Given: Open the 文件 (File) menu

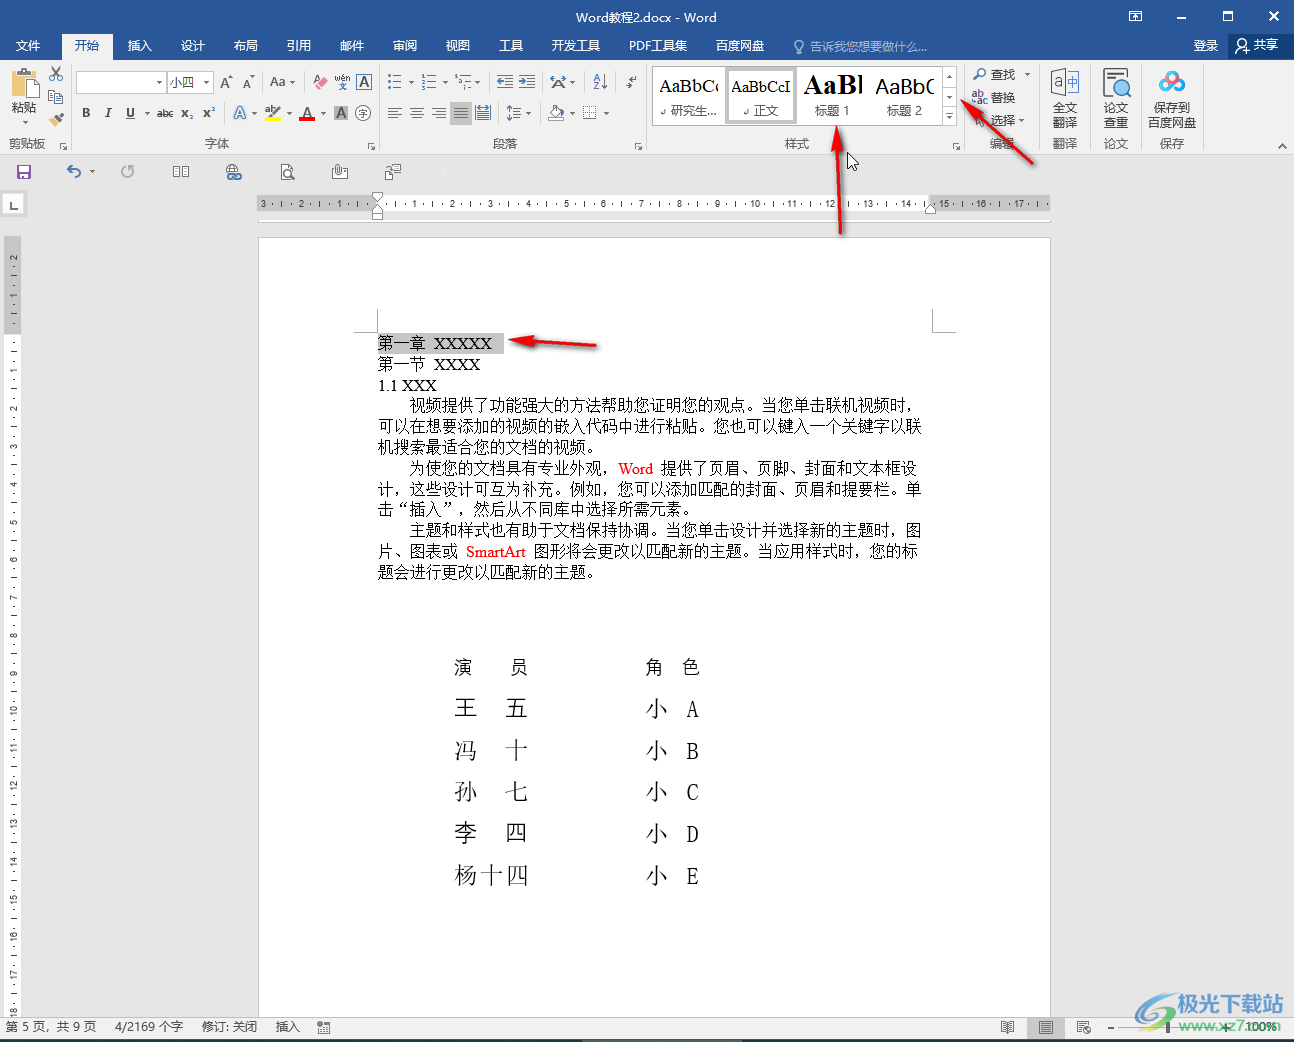Looking at the screenshot, I should coord(28,46).
